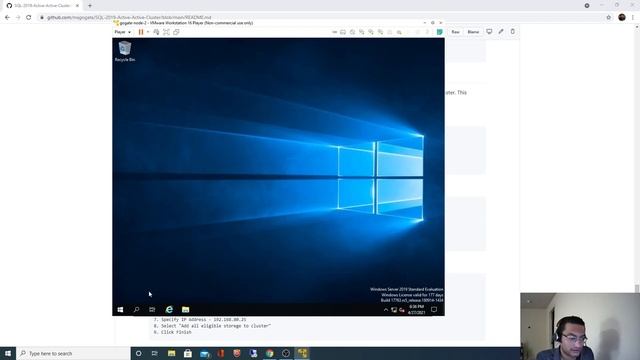Click the network tray icon in VM
Image resolution: width=640 pixels, height=360 pixels.
pos(394,310)
